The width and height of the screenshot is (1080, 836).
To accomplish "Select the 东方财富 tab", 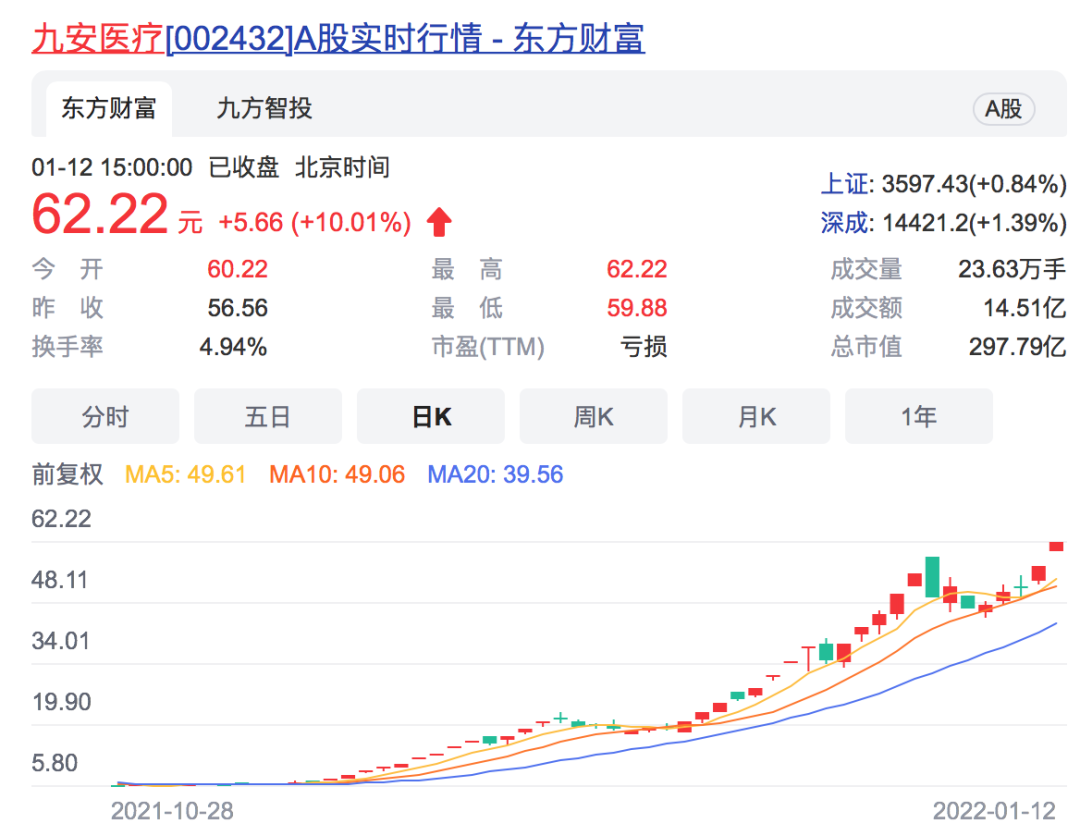I will click(x=109, y=109).
